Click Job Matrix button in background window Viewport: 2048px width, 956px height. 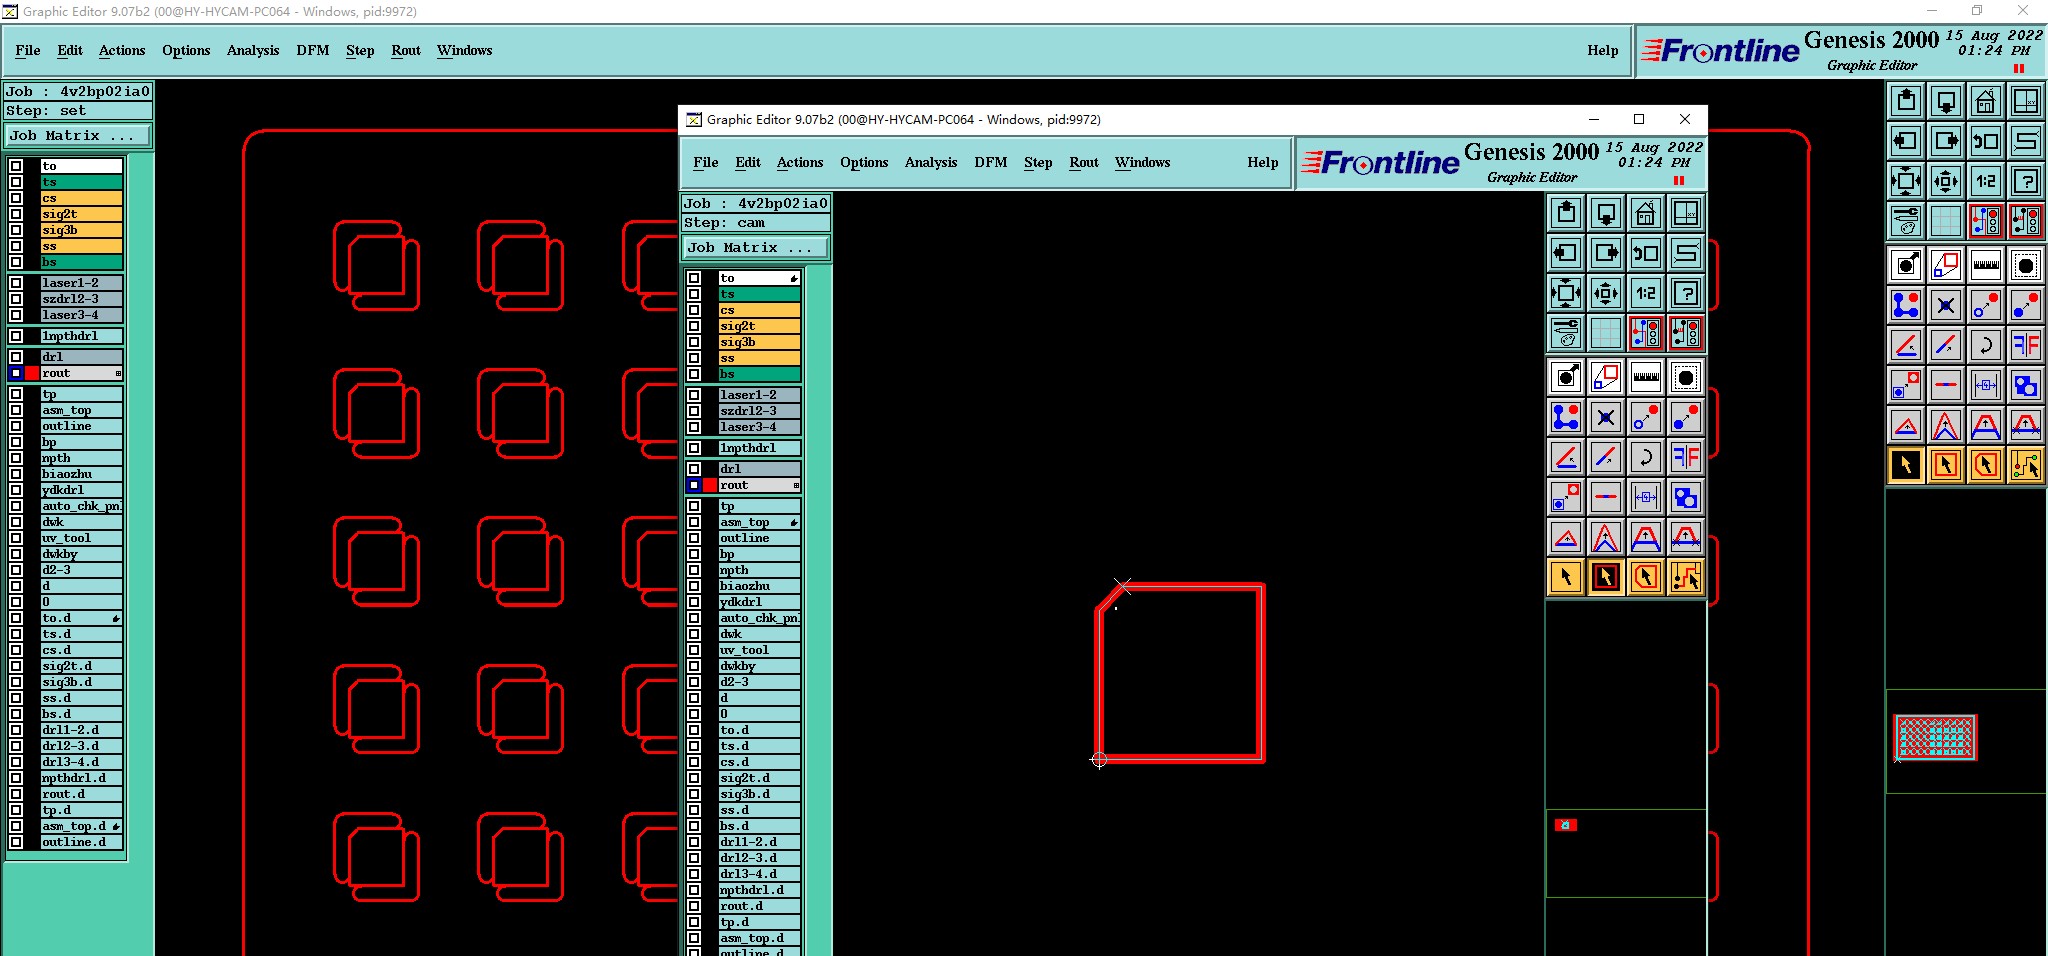point(78,135)
